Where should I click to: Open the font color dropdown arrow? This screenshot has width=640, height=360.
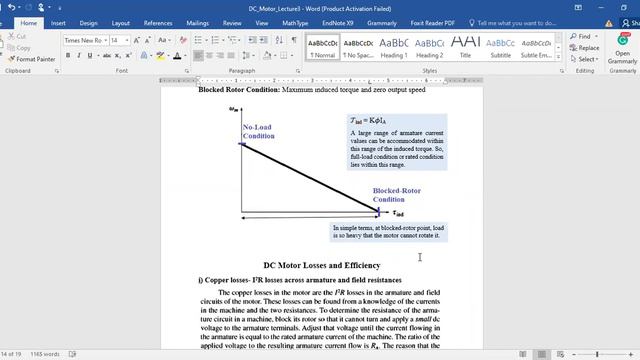point(185,56)
